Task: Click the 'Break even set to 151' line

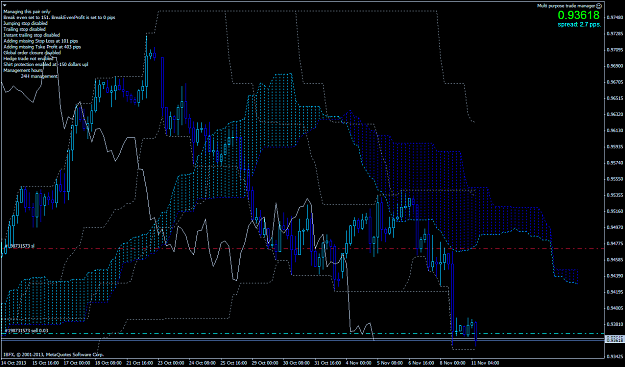Action: click(x=59, y=18)
